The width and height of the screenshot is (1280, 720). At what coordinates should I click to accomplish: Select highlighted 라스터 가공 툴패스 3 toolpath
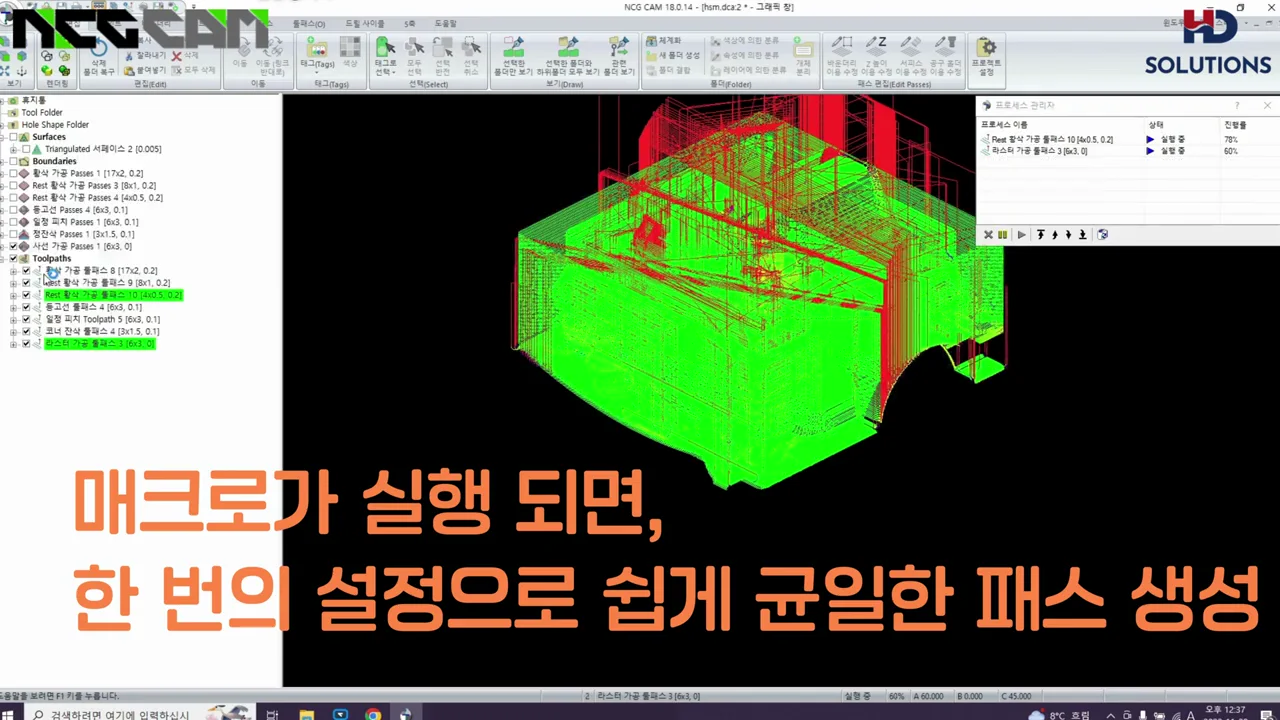[99, 343]
